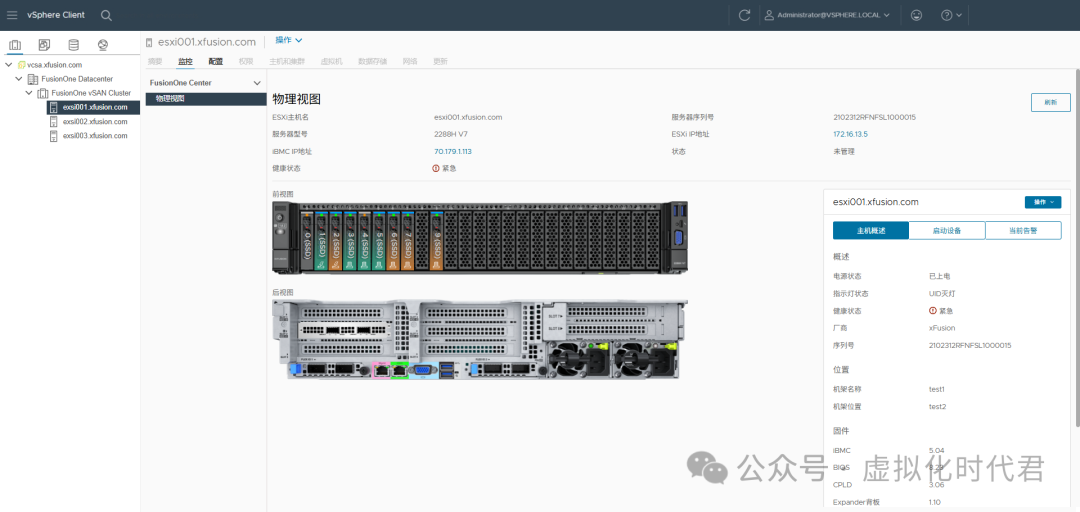Click the left rear power supply unit
The height and width of the screenshot is (512, 1080).
[579, 358]
